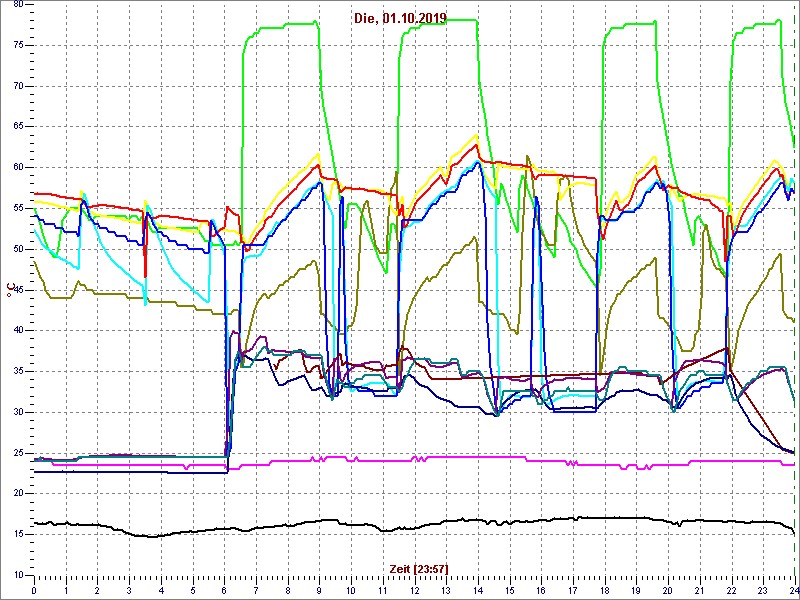Click hour 17 on the time axis

point(572,590)
